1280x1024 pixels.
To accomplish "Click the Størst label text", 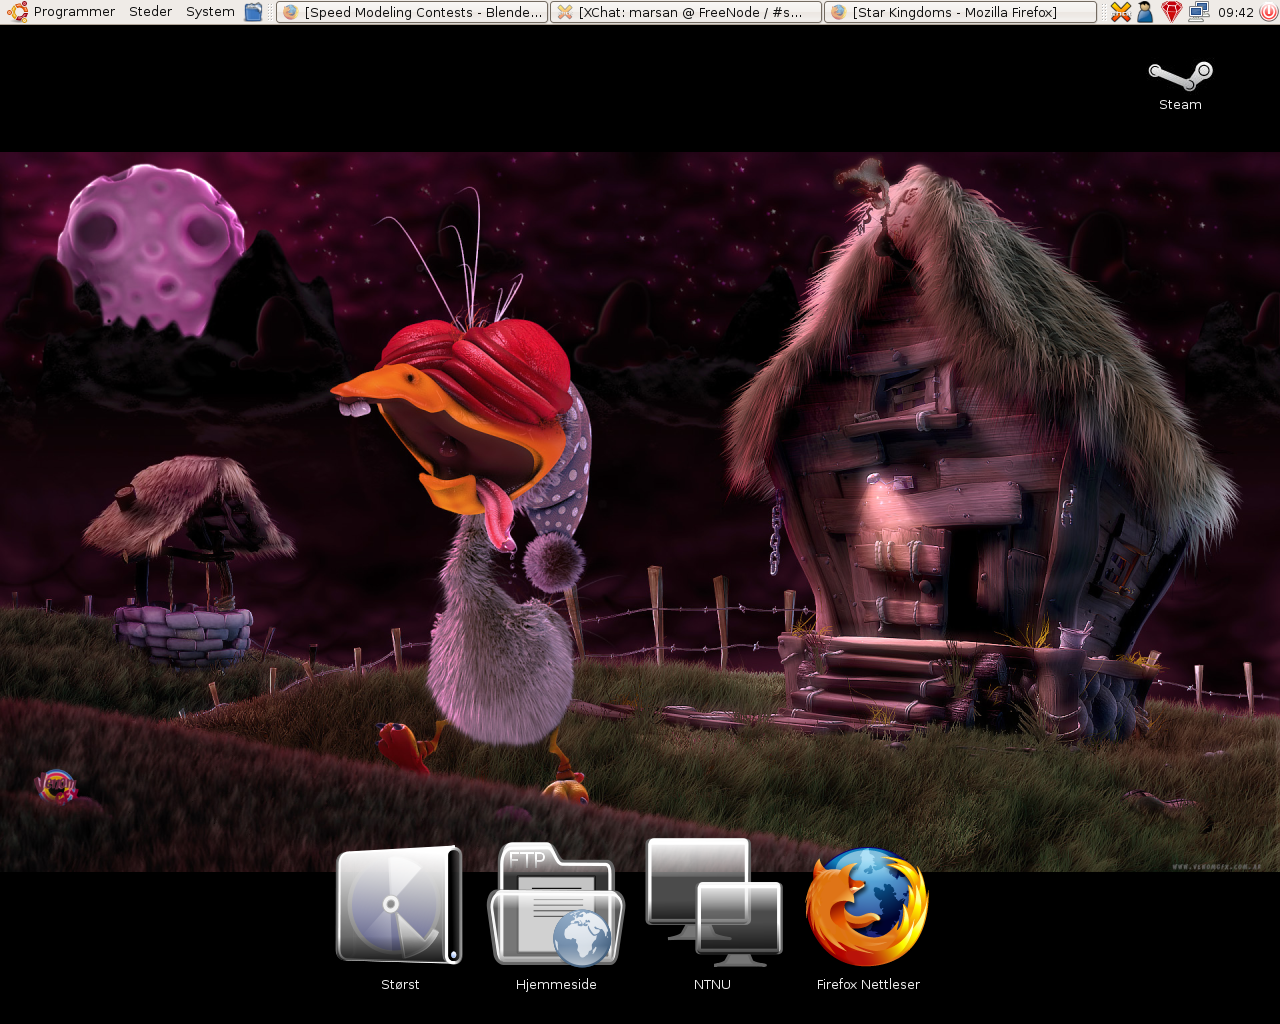I will tap(400, 985).
